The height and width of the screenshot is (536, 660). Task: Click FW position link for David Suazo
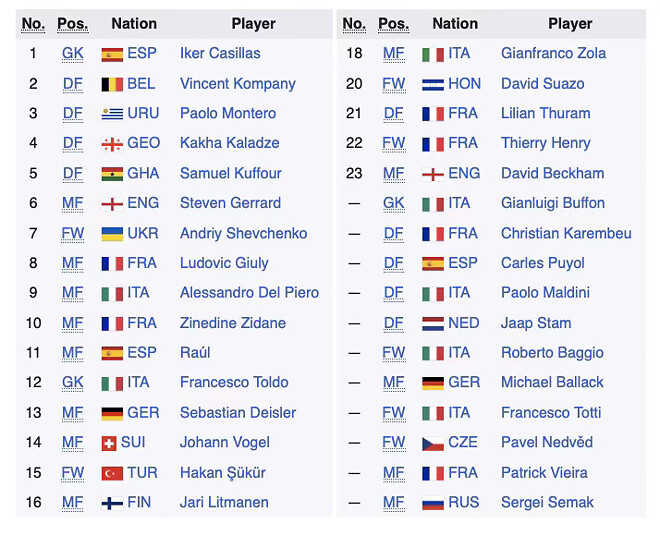pyautogui.click(x=394, y=83)
